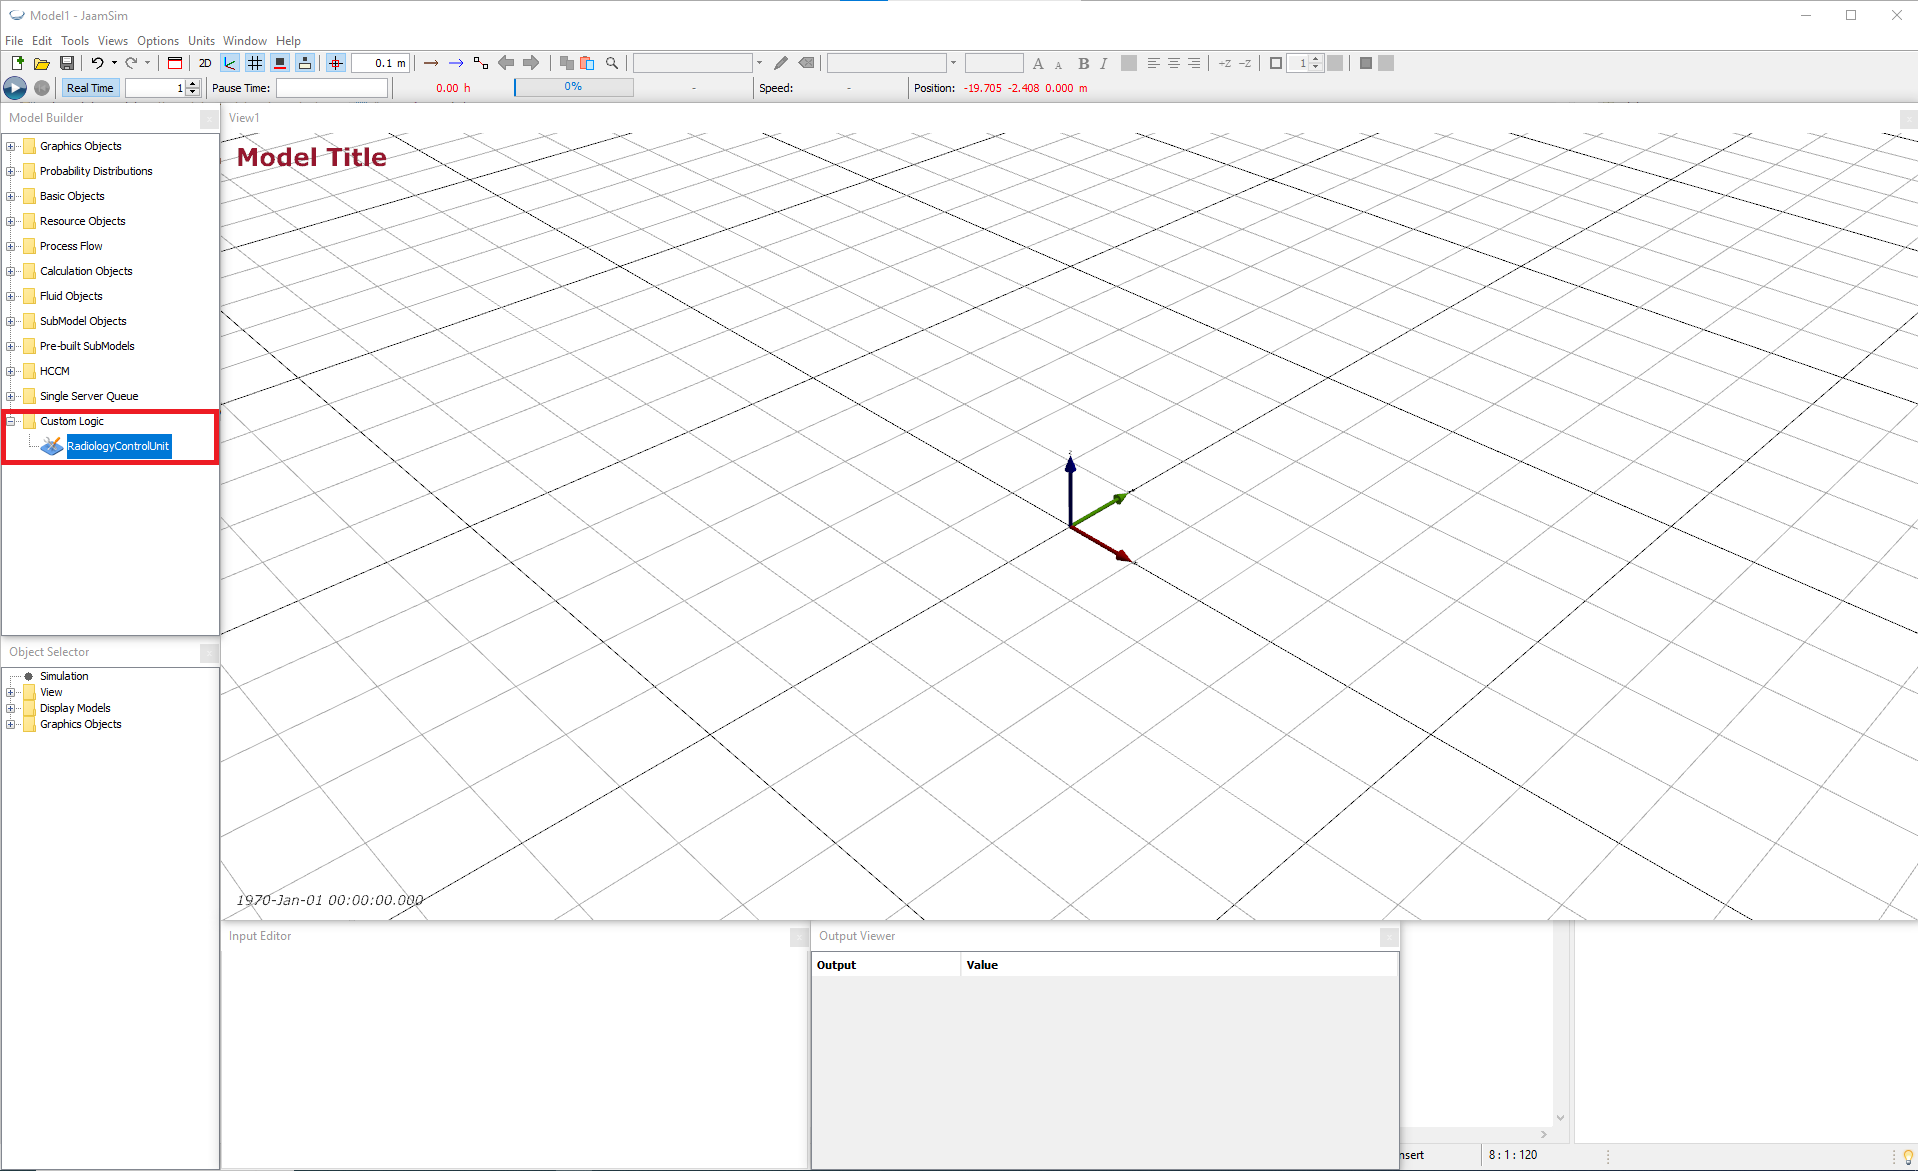Select Simulation in Object Selector
1918x1171 pixels.
tap(64, 676)
